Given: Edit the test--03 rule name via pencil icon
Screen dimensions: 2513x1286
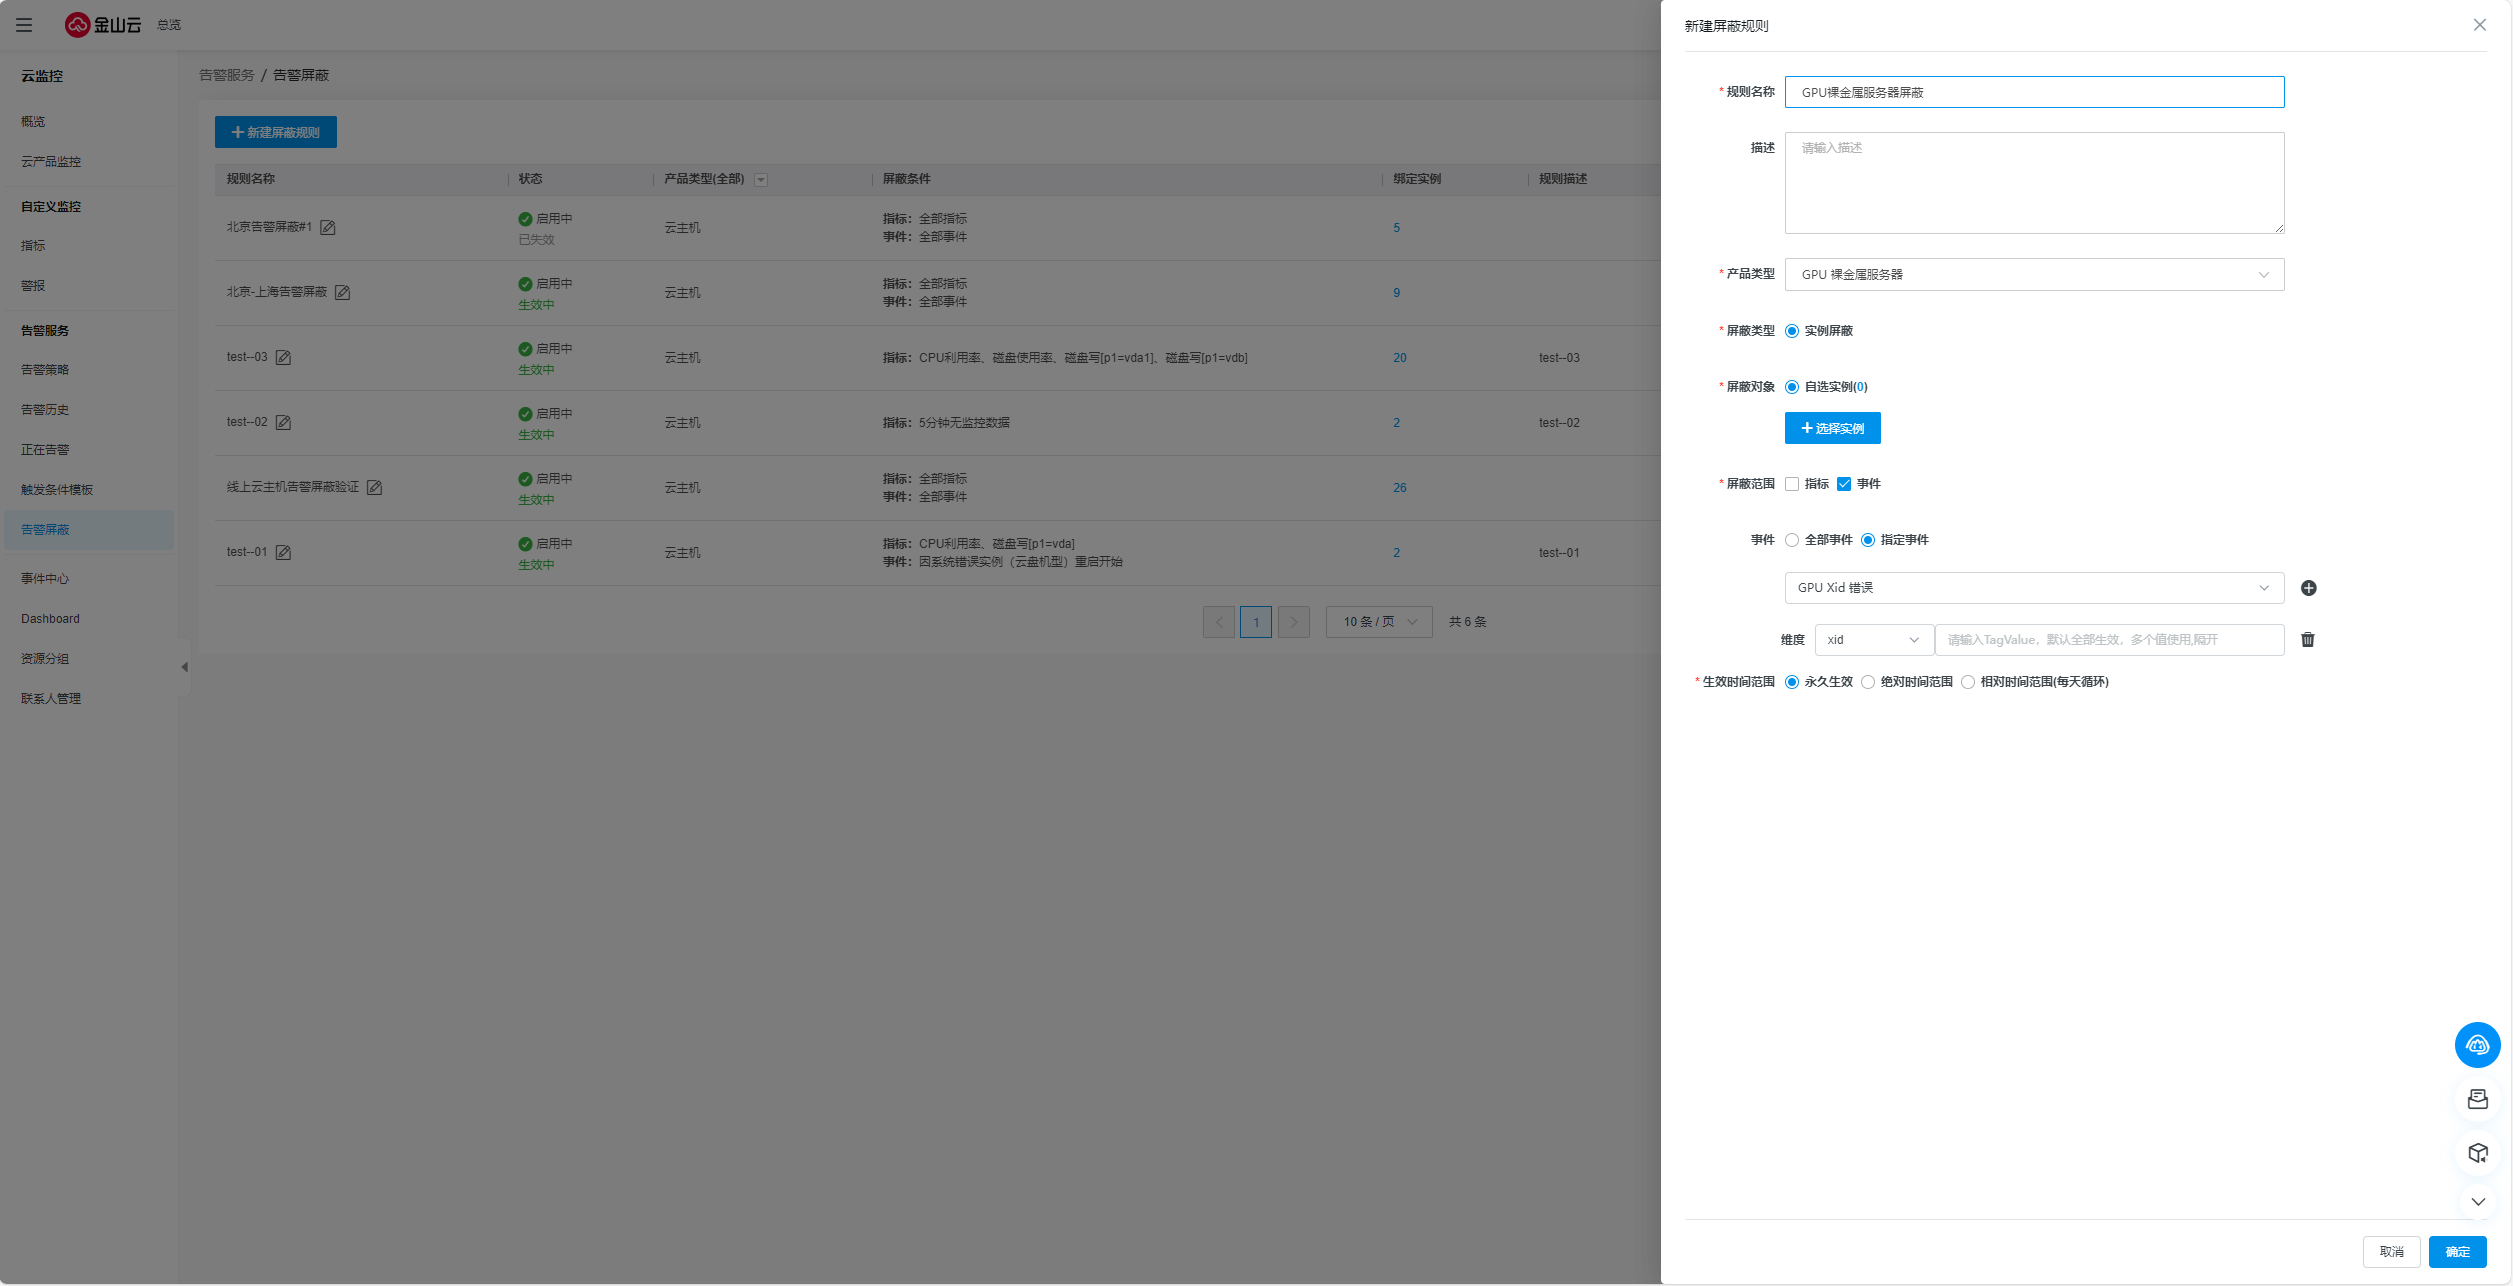Looking at the screenshot, I should click(x=284, y=358).
